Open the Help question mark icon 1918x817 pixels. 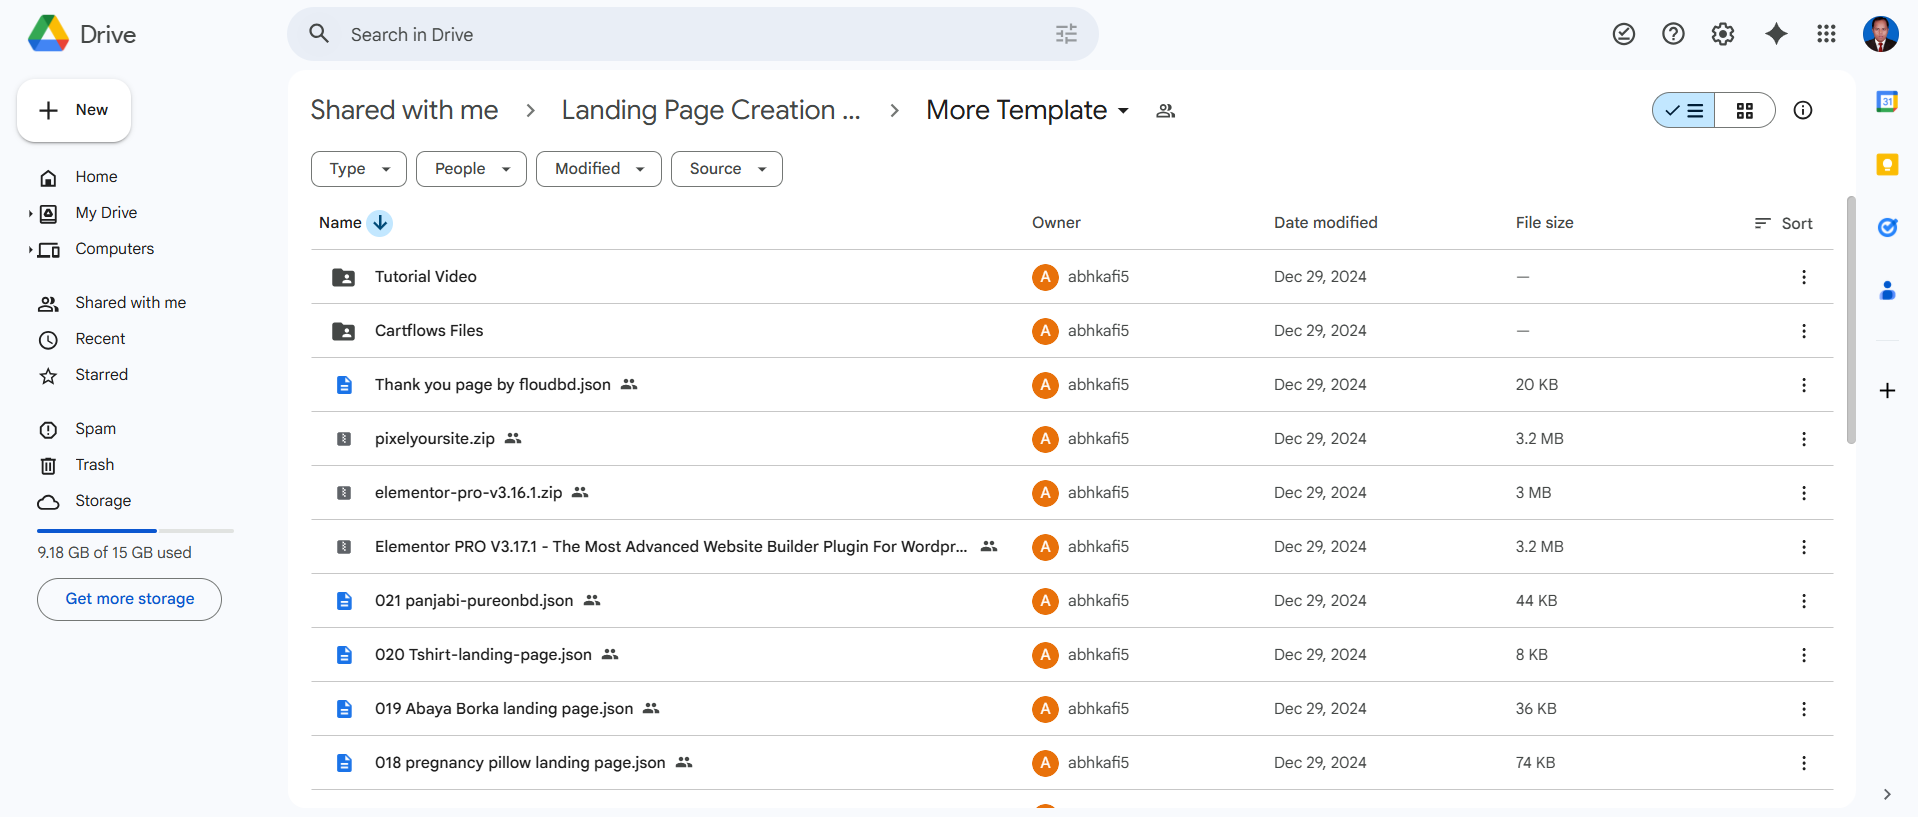pyautogui.click(x=1673, y=34)
